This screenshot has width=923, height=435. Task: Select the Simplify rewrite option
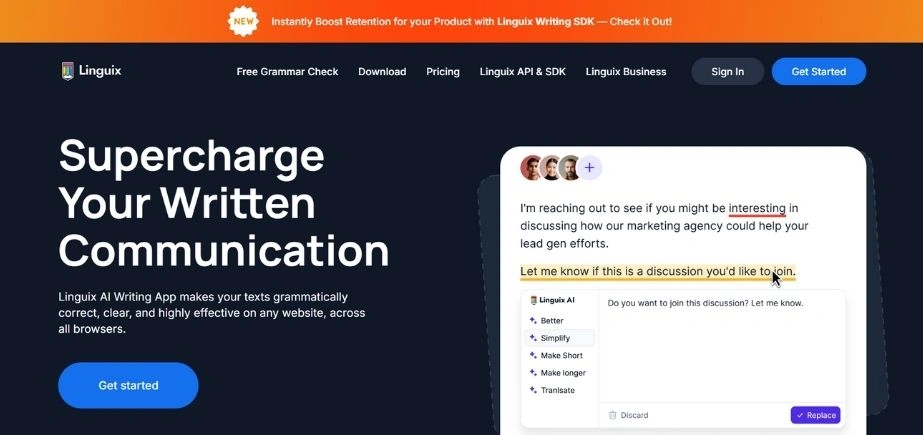click(x=559, y=338)
